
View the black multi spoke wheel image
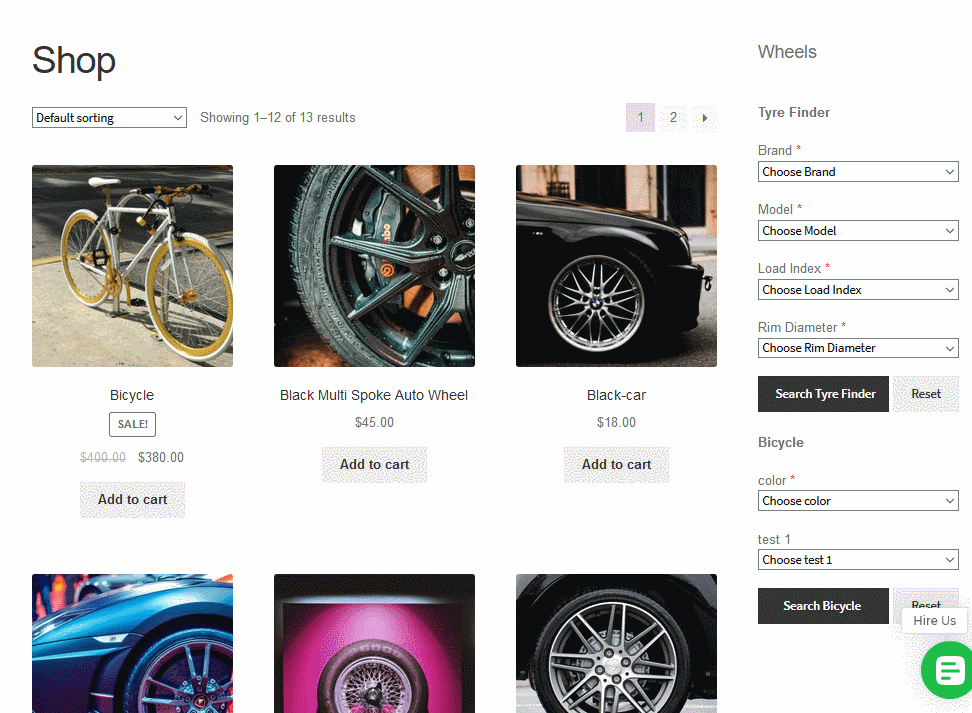tap(374, 266)
